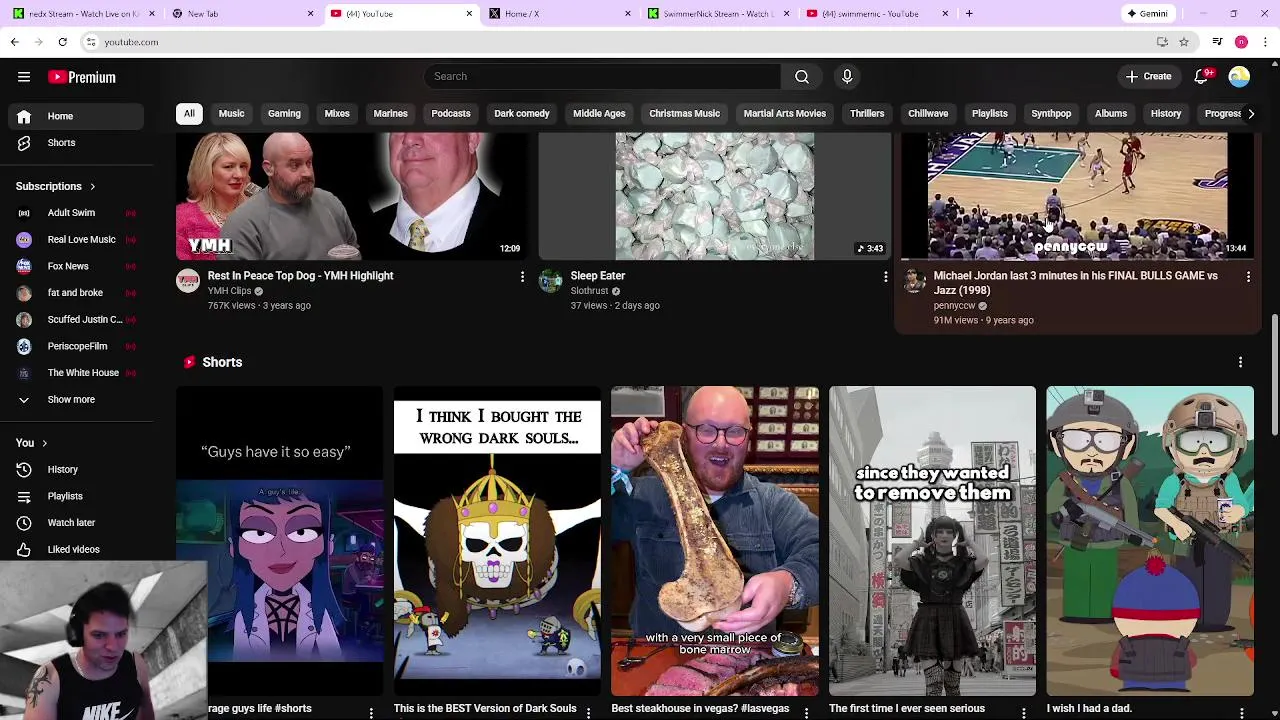Open Watch later list

point(76,523)
